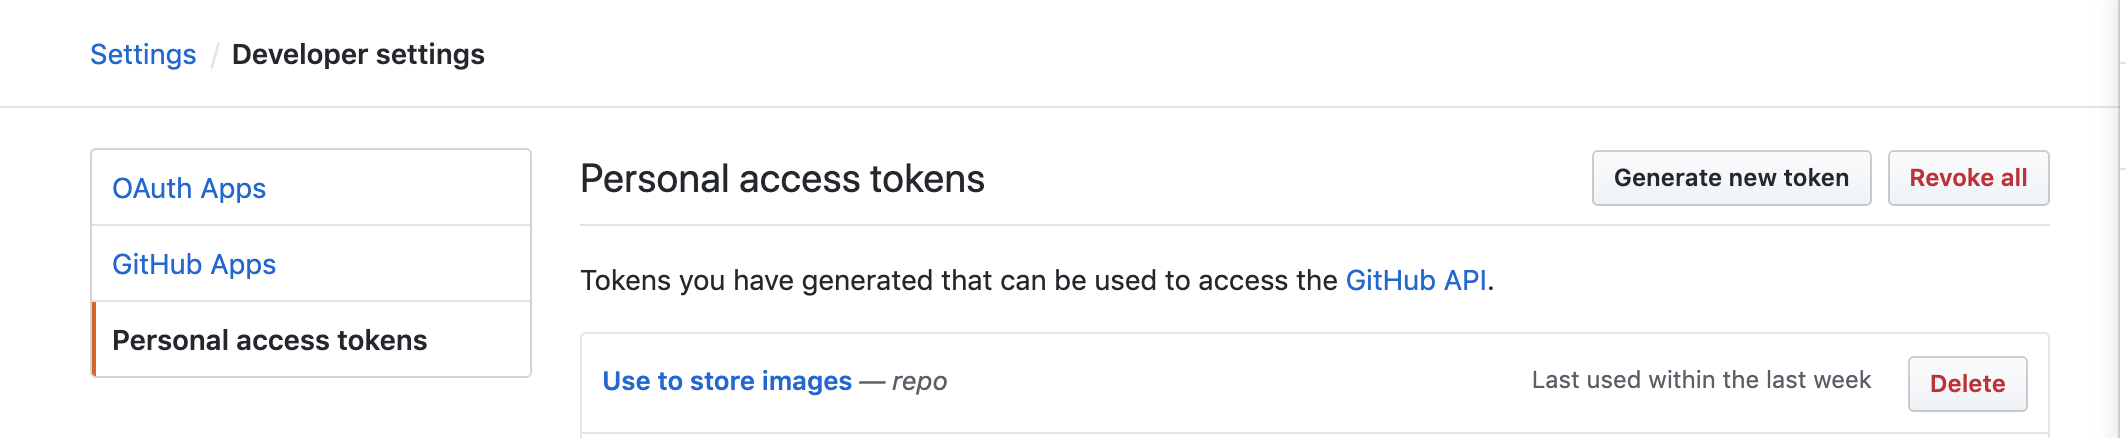Select Personal access tokens sidebar item
The image size is (2126, 438).
click(269, 340)
